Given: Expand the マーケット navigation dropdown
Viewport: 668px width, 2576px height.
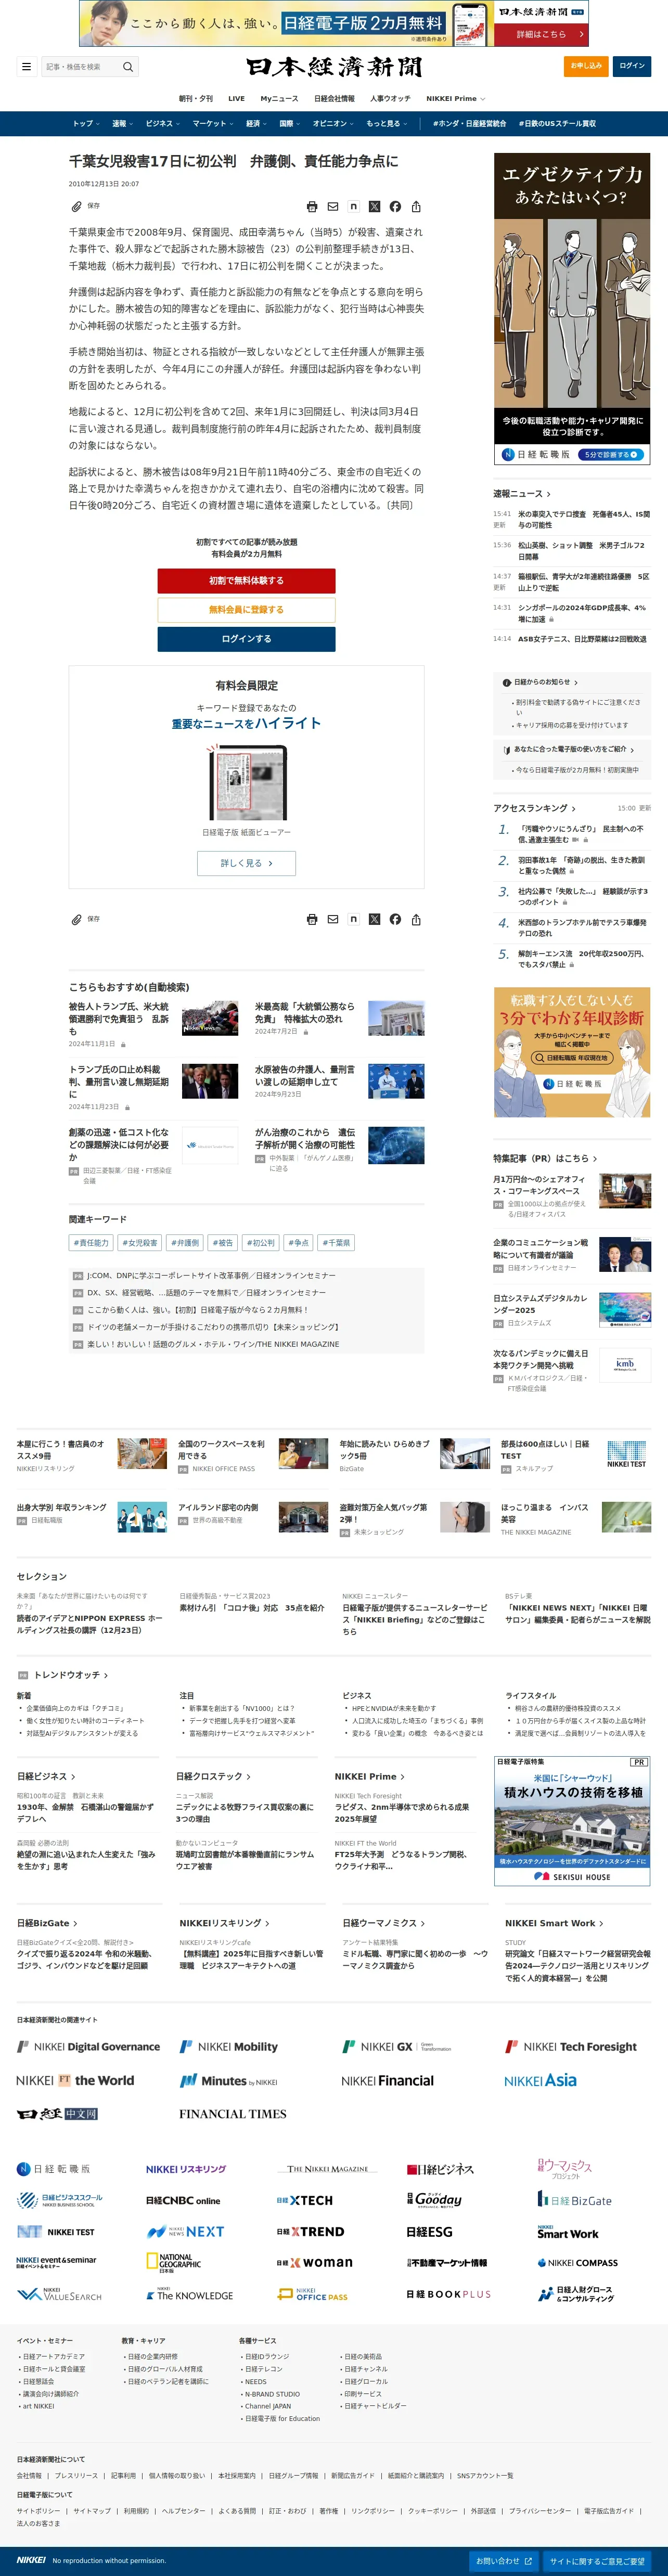Looking at the screenshot, I should 213,124.
